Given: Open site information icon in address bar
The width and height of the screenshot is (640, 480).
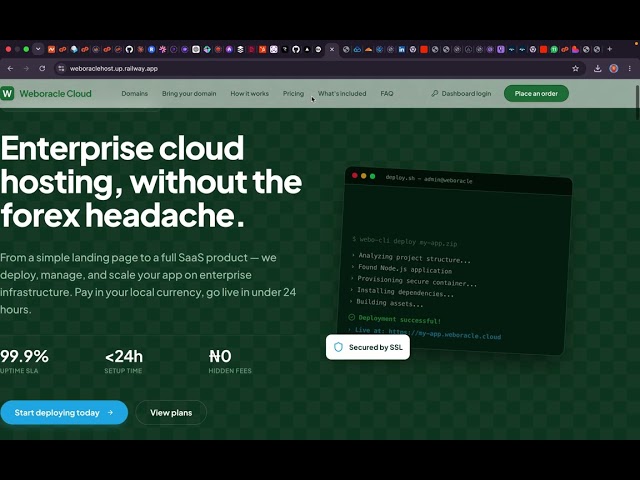Looking at the screenshot, I should pyautogui.click(x=61, y=69).
